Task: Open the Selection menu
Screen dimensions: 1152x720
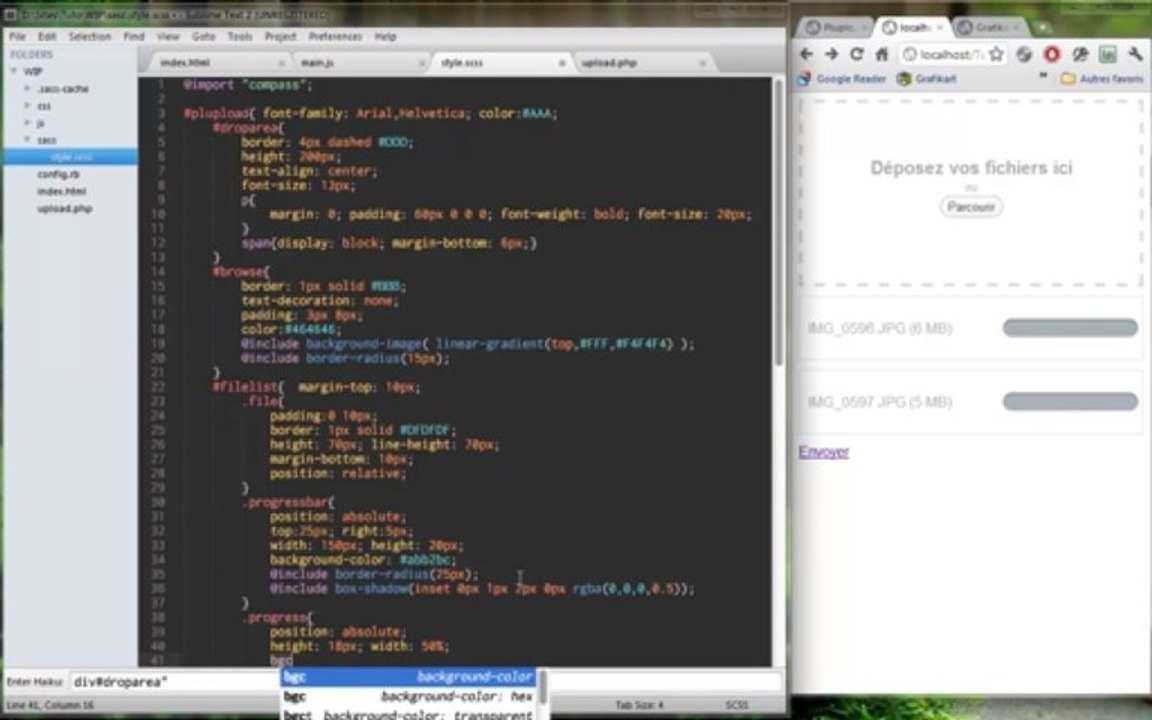Action: pos(90,36)
